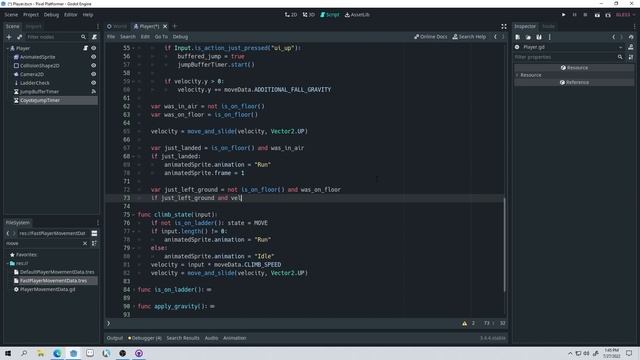Open the Debugger (4) bottom panel
Viewport: 640px width, 360px height.
pyautogui.click(x=144, y=338)
